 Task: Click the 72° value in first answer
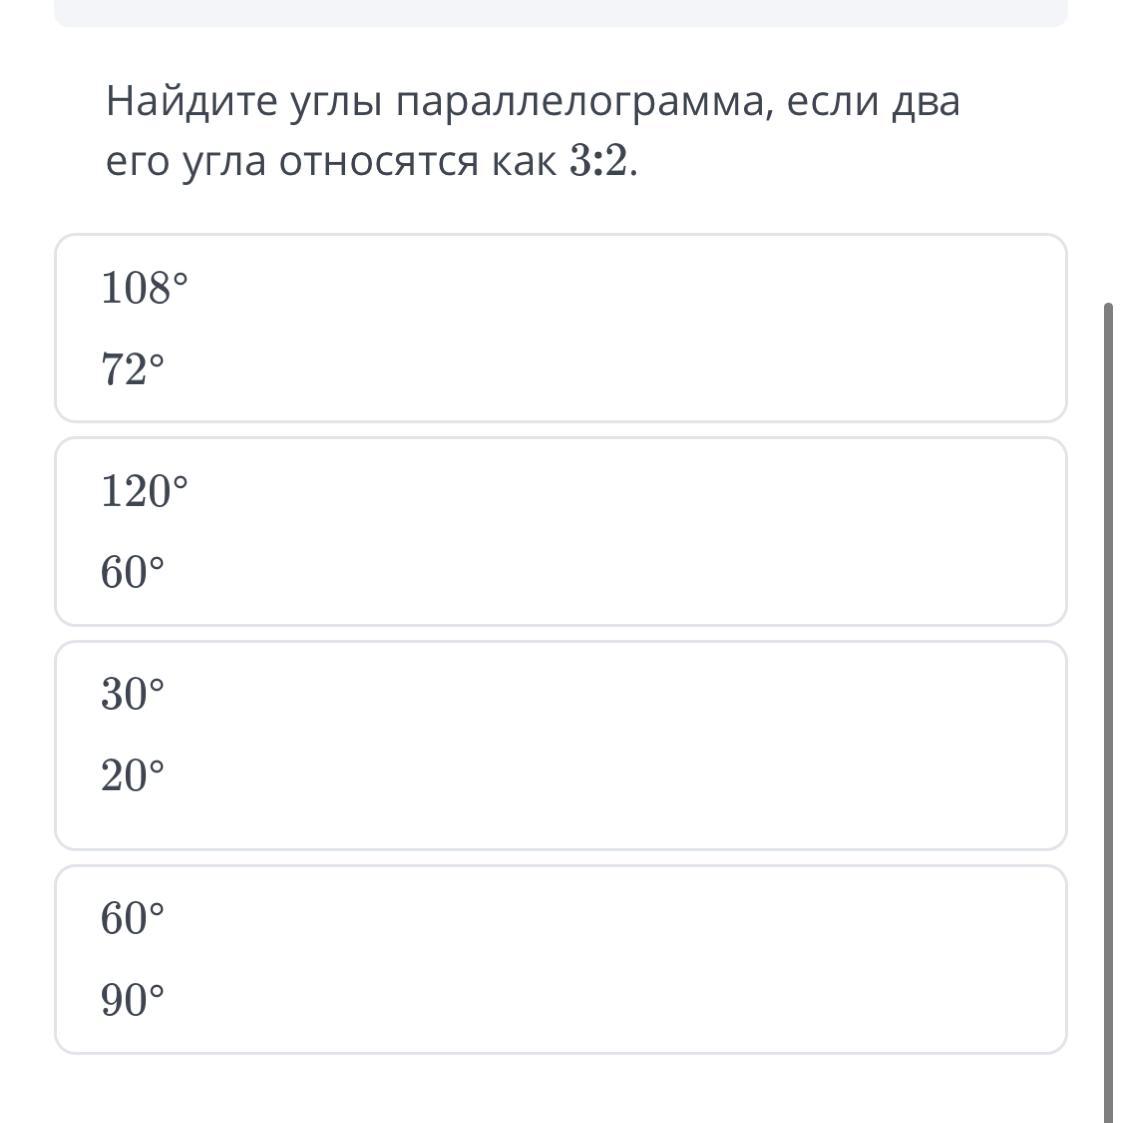pyautogui.click(x=131, y=370)
